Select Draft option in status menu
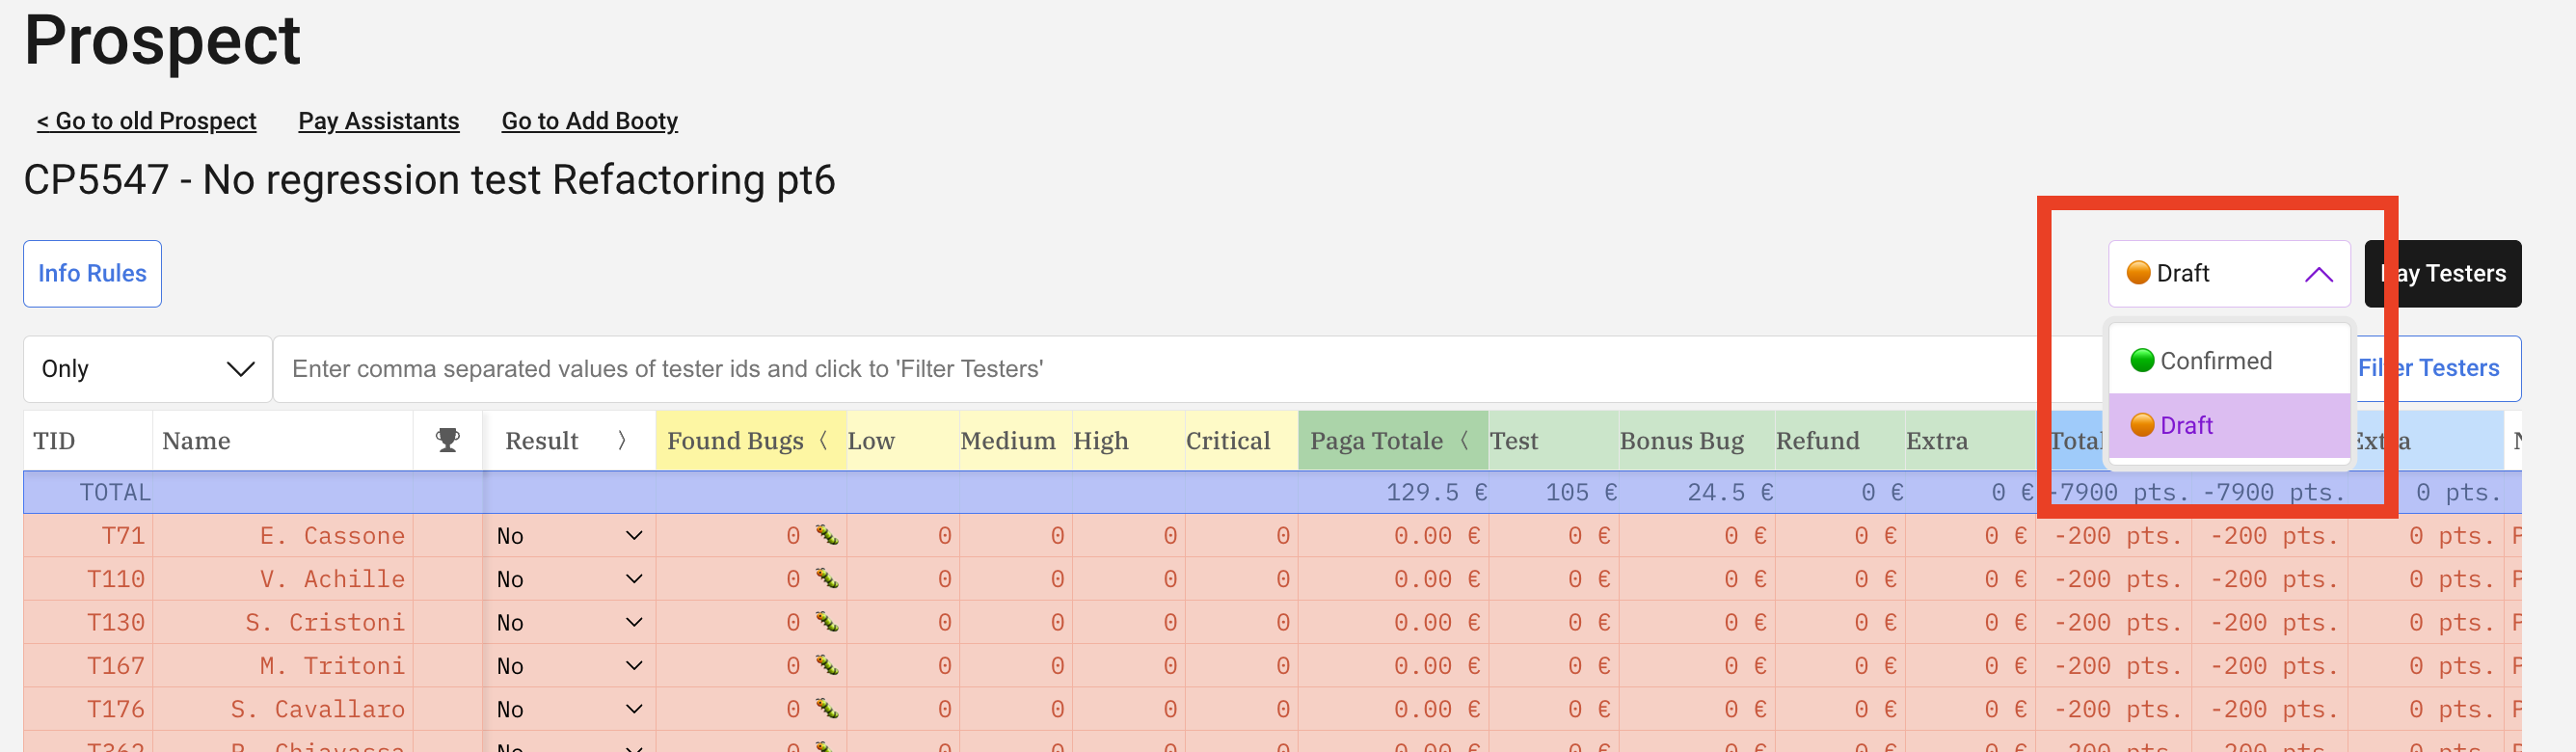Screen dimensions: 2576x752 2229,425
